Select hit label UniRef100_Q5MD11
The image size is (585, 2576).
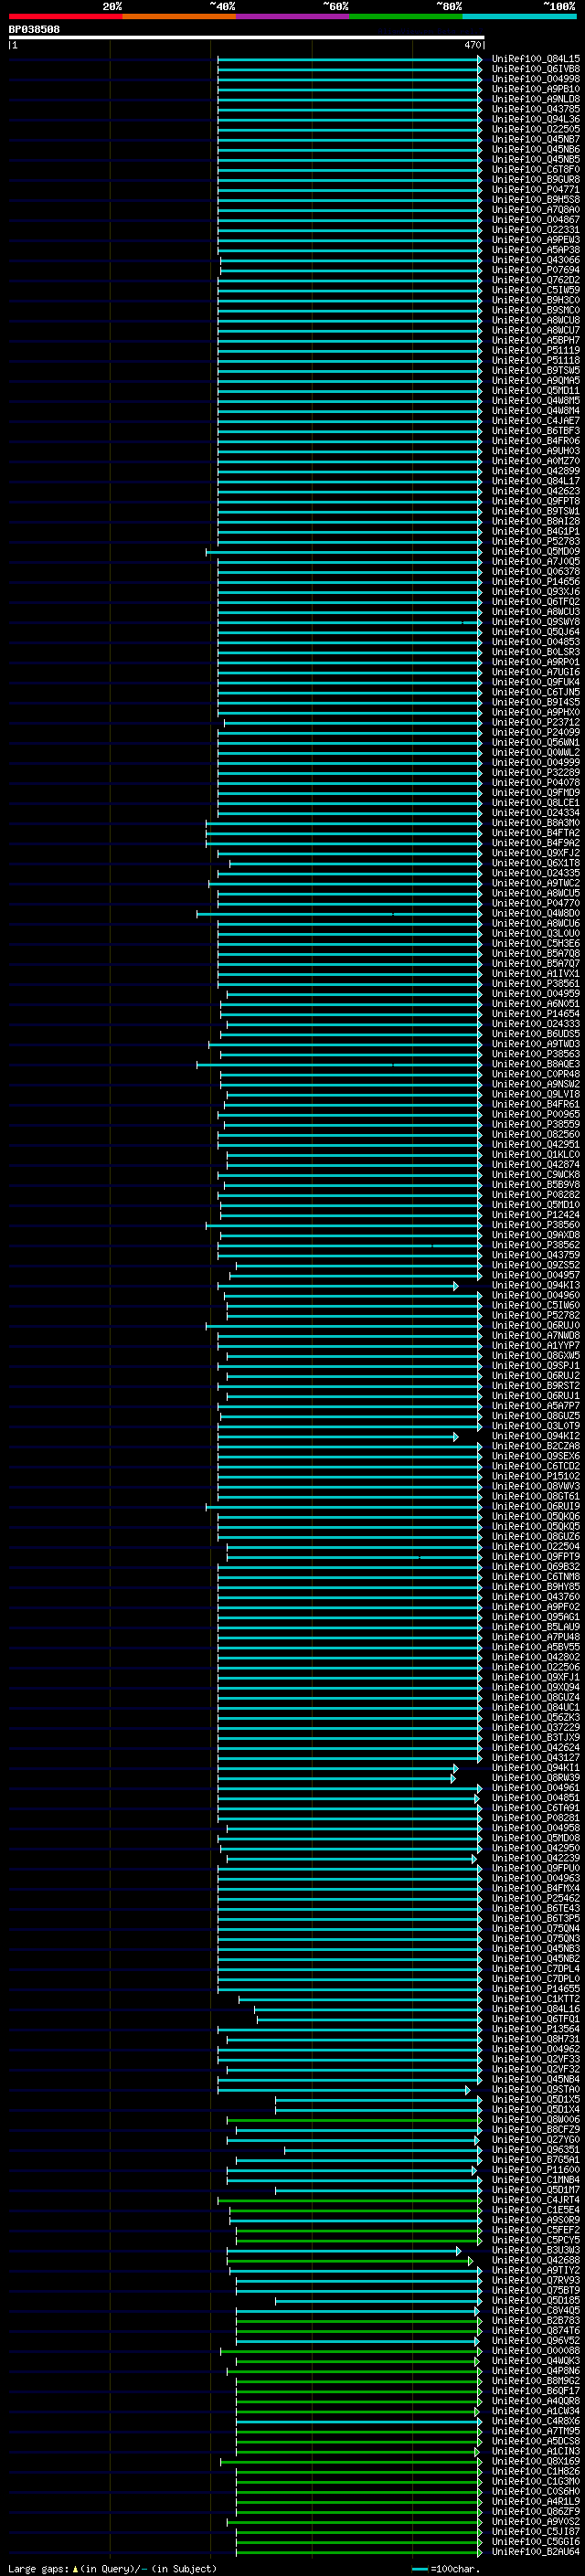click(536, 391)
